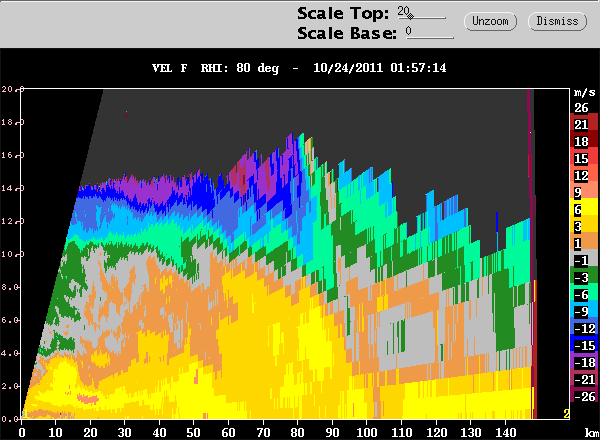Viewport: 600px width, 440px height.
Task: Click the green -3 m/s legend swatch
Action: point(580,277)
